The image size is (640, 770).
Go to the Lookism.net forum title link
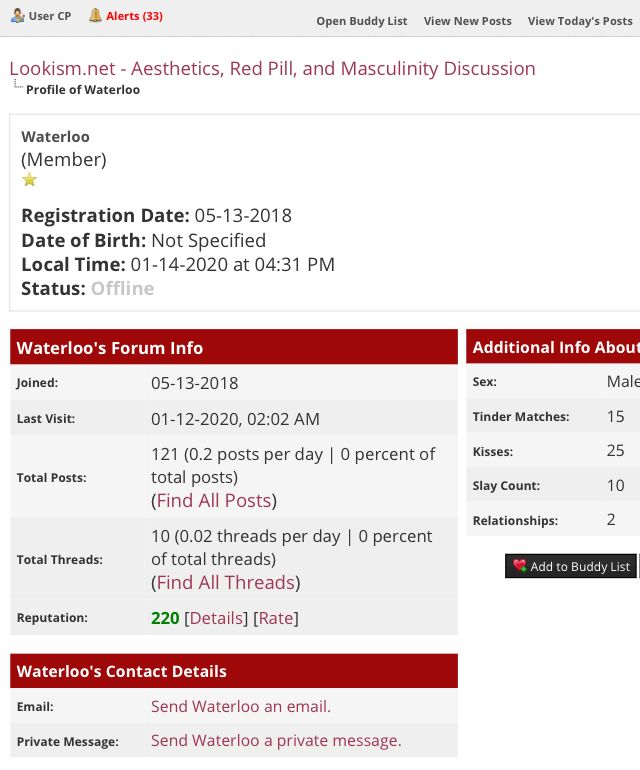pos(272,68)
